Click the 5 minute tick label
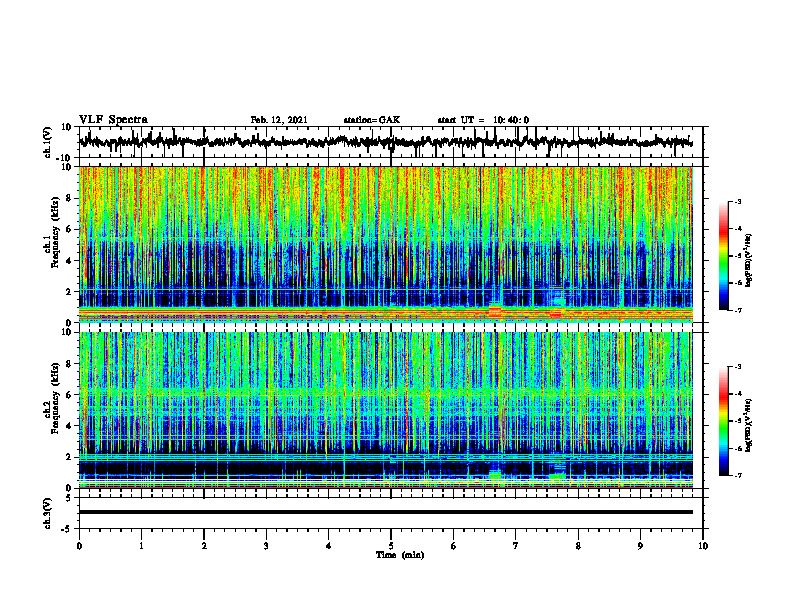792x612 pixels. tap(391, 546)
